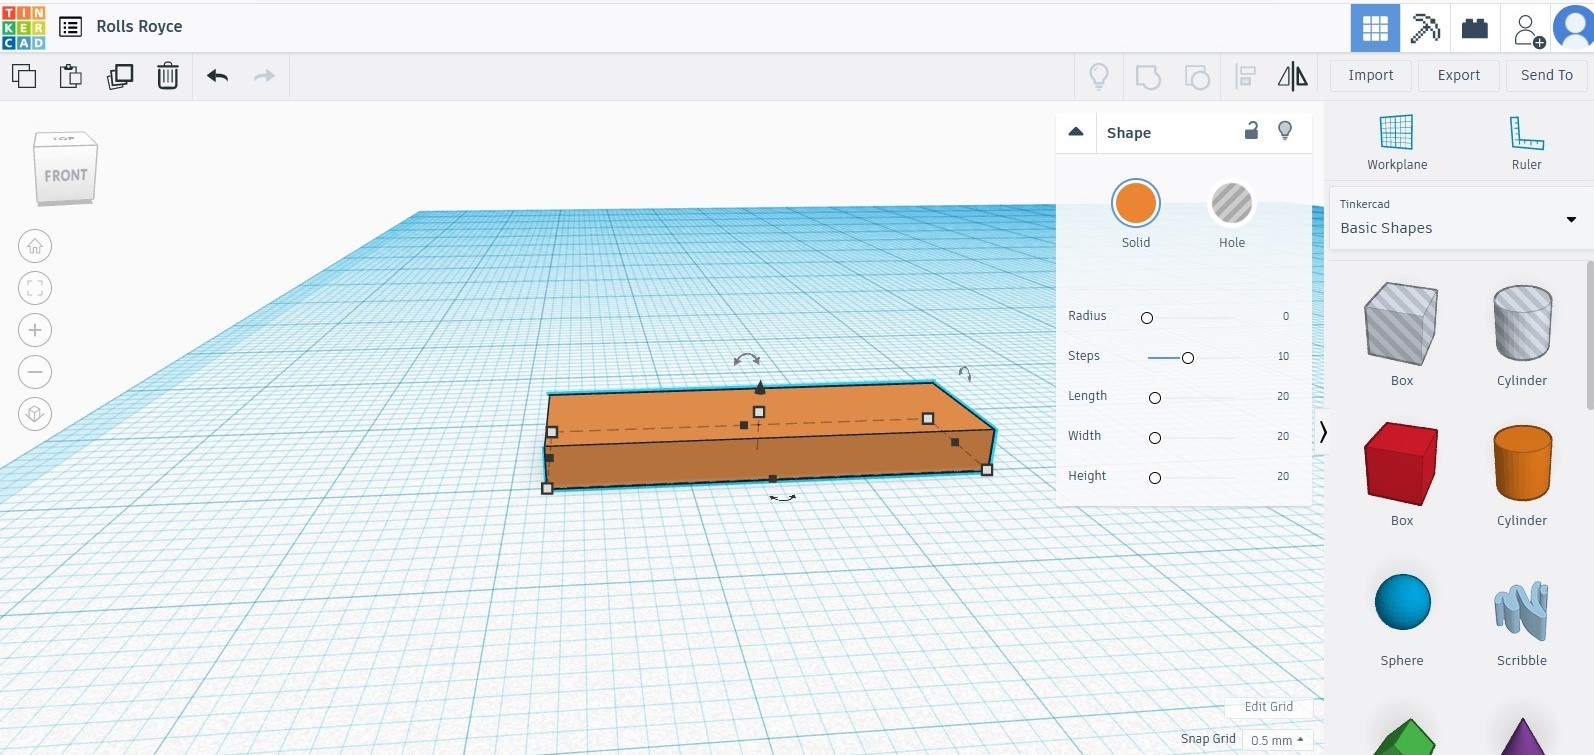Click the Steps value 10
1594x755 pixels.
(x=1283, y=356)
